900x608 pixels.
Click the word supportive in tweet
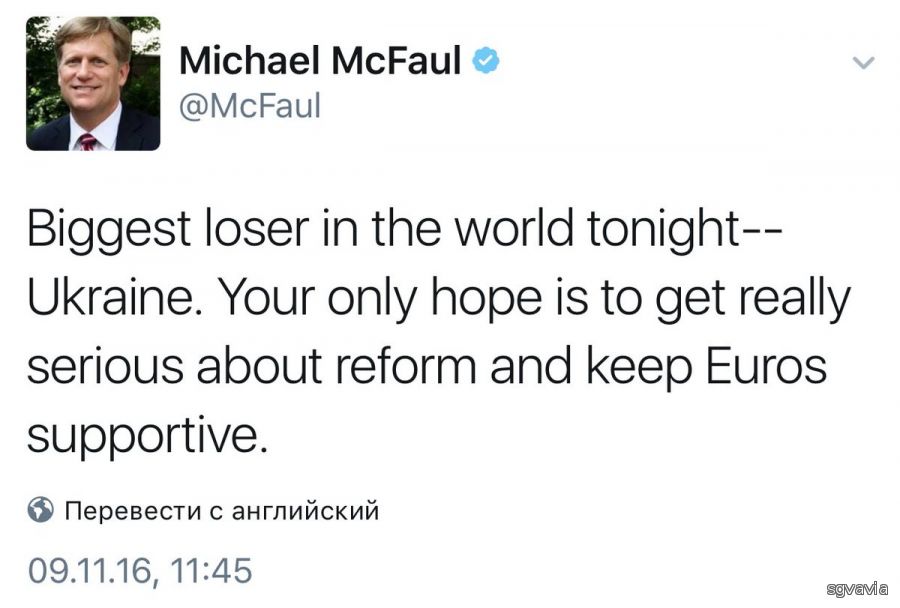point(148,437)
